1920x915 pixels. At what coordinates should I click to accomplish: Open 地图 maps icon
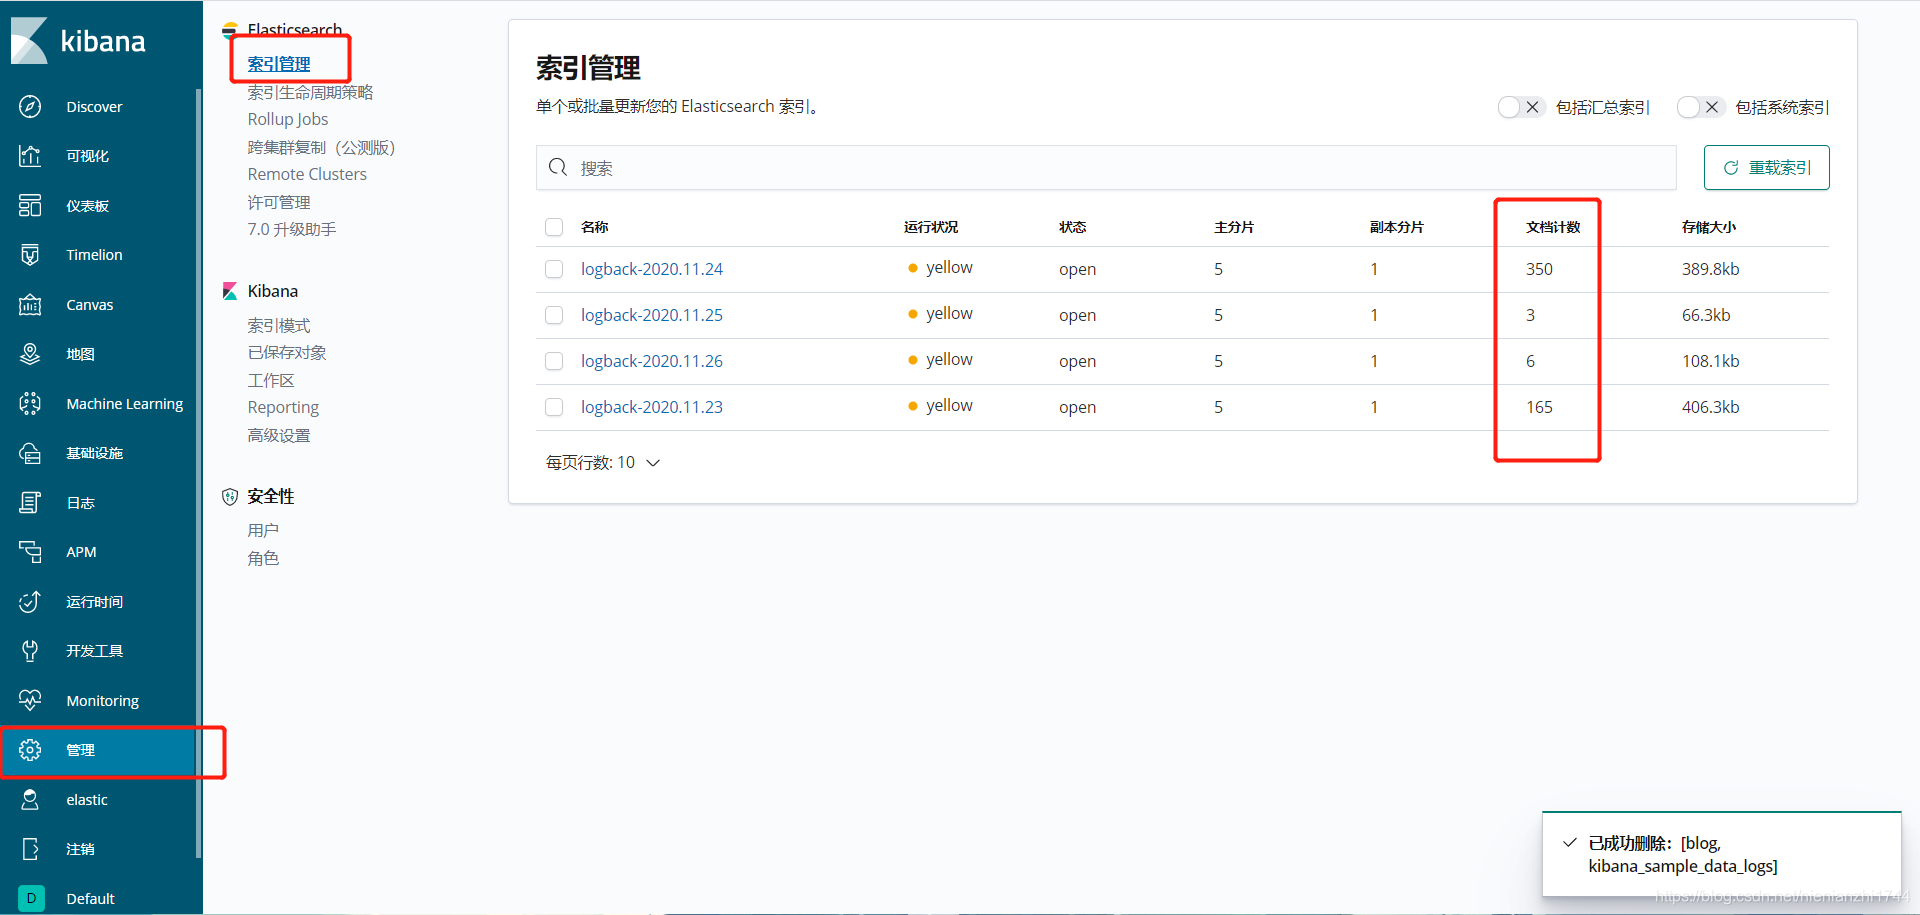pos(30,354)
